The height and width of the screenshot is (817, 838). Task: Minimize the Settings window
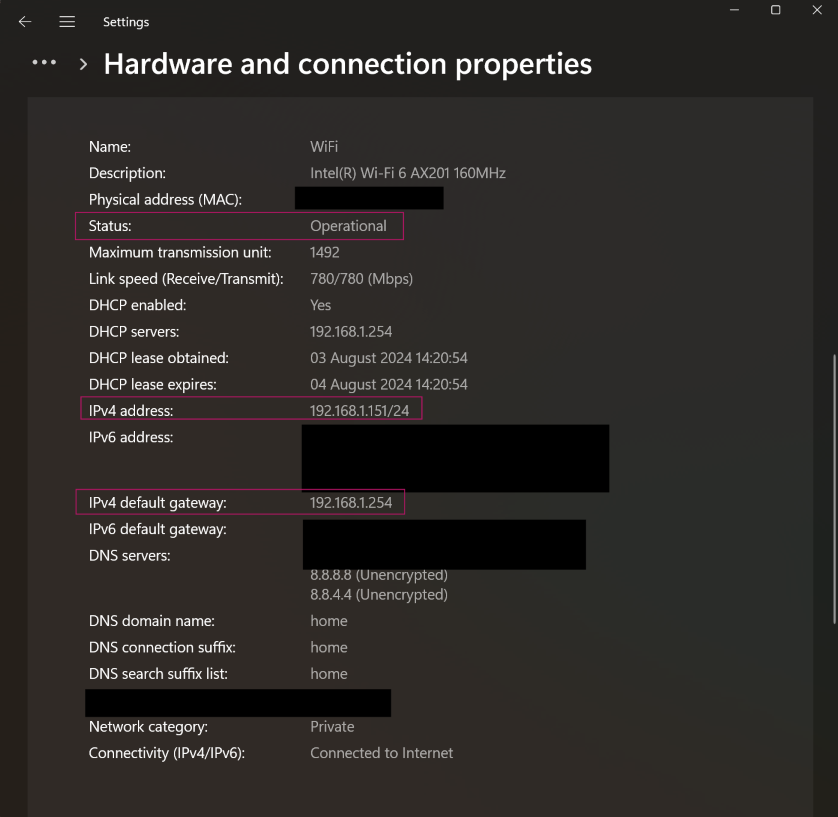734,10
